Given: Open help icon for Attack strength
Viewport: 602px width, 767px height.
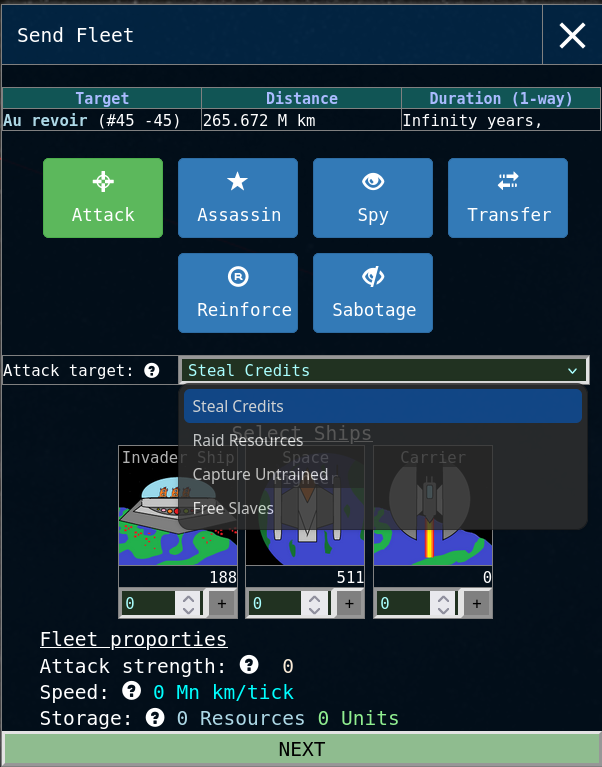Looking at the screenshot, I should coord(249,664).
